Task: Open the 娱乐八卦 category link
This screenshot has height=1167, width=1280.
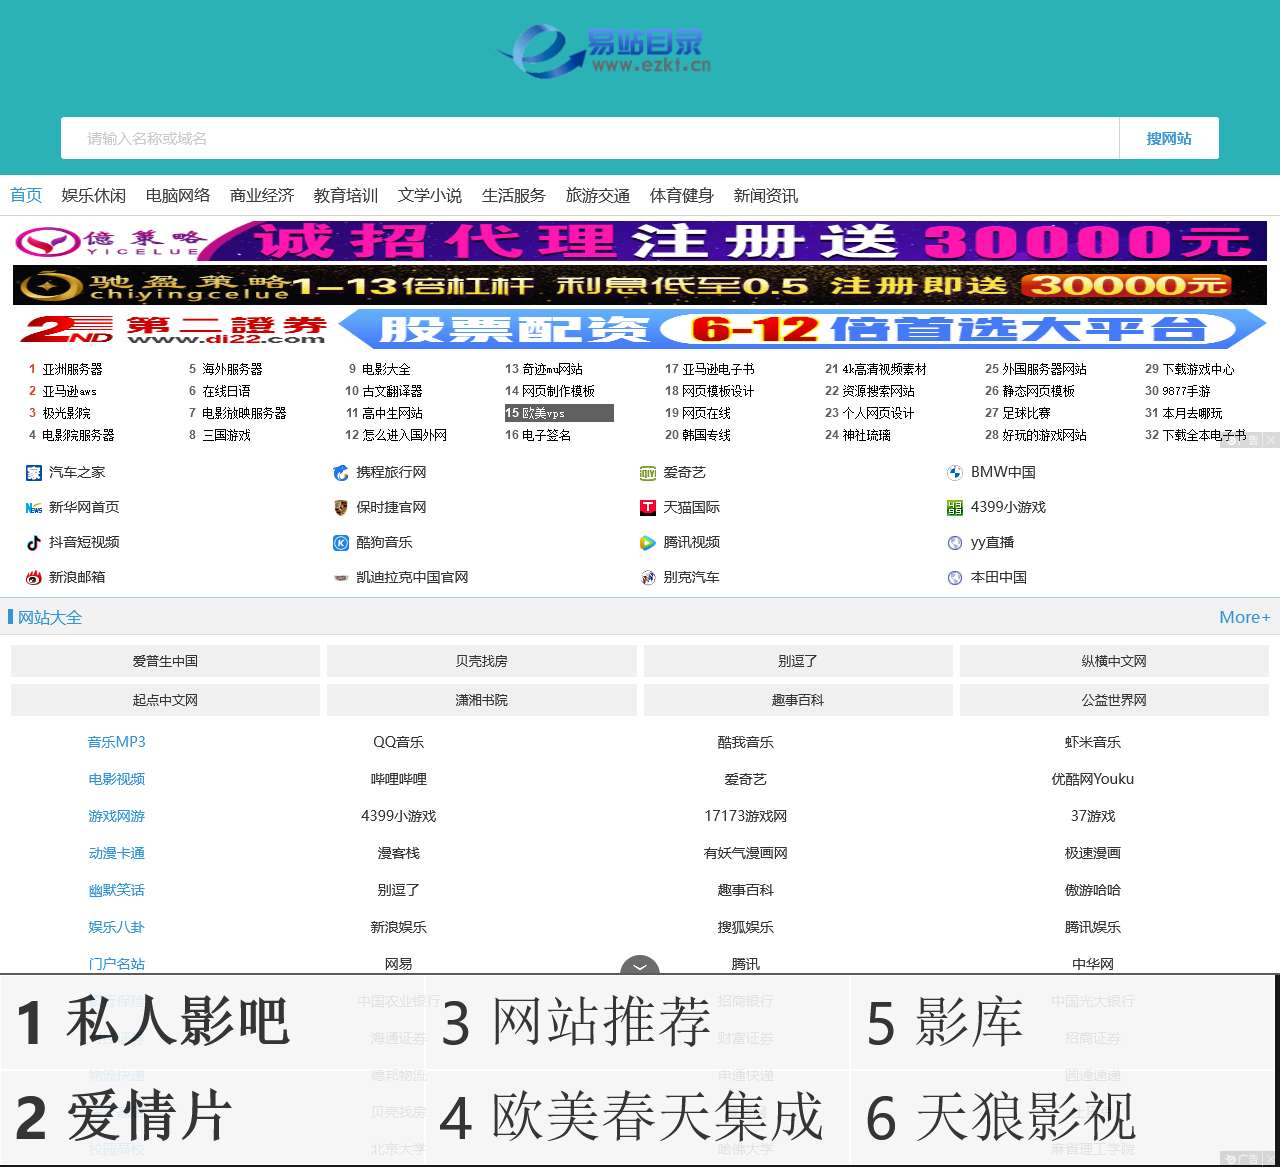Action: 117,927
